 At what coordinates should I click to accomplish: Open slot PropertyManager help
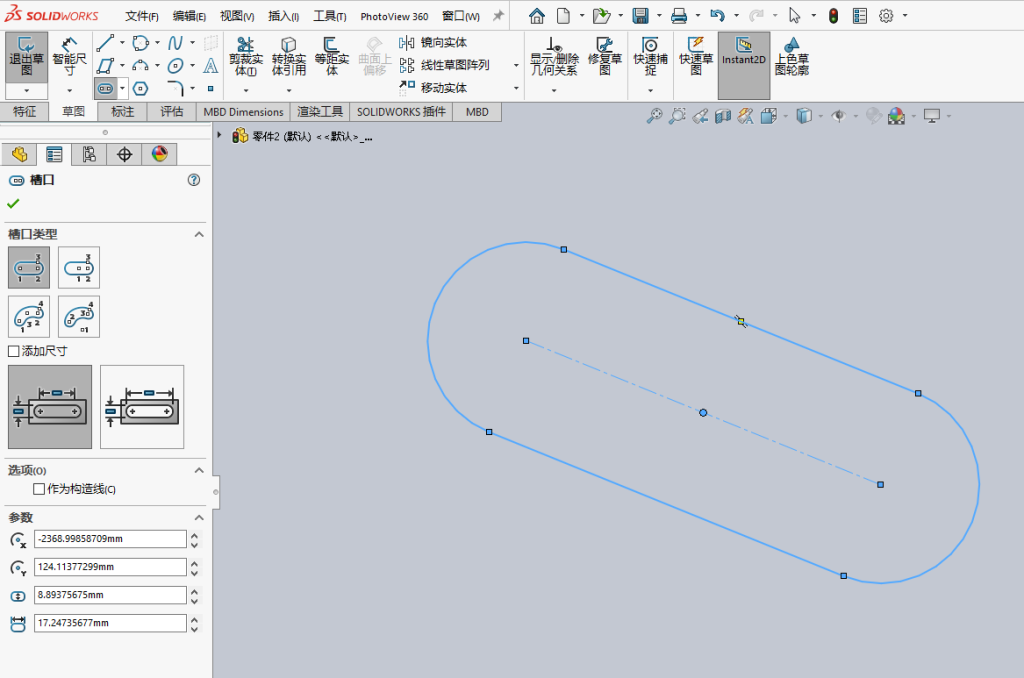point(194,180)
